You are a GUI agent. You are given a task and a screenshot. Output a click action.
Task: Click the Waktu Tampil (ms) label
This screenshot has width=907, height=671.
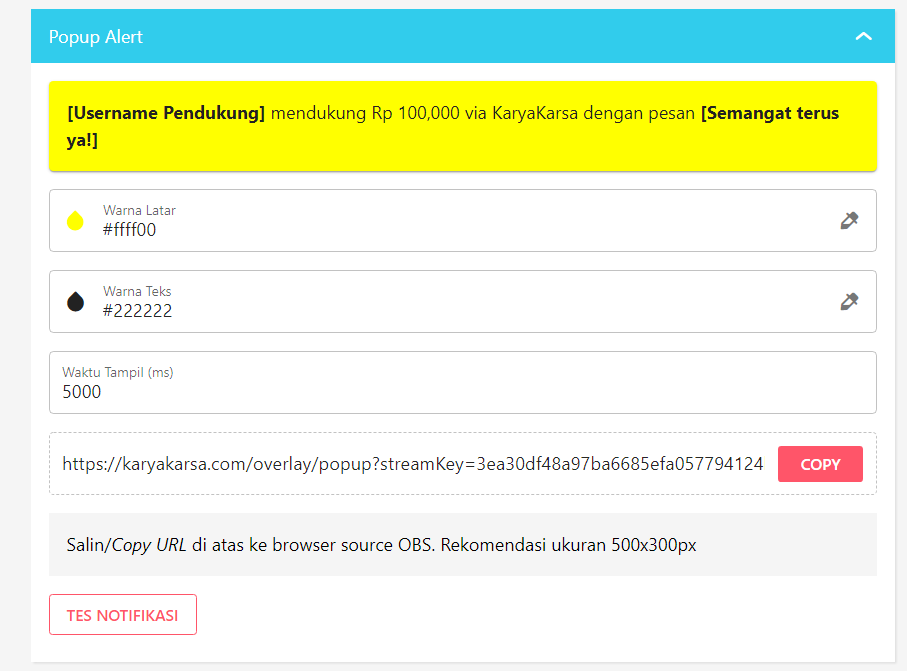117,372
